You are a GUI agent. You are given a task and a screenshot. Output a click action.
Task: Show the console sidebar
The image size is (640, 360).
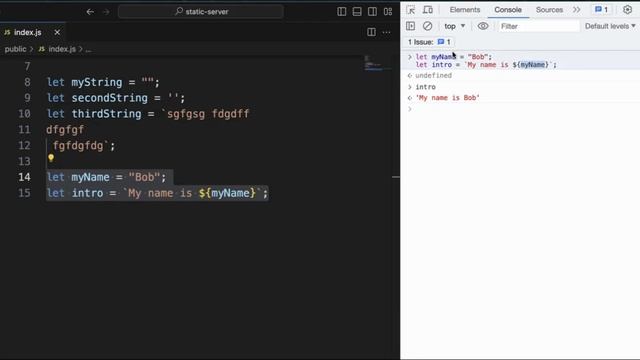411,26
